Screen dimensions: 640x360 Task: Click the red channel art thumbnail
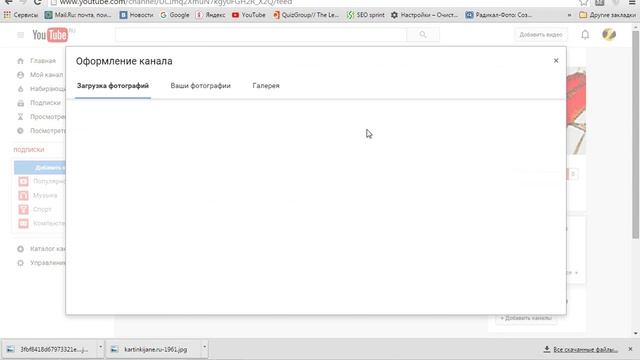pyautogui.click(x=576, y=111)
